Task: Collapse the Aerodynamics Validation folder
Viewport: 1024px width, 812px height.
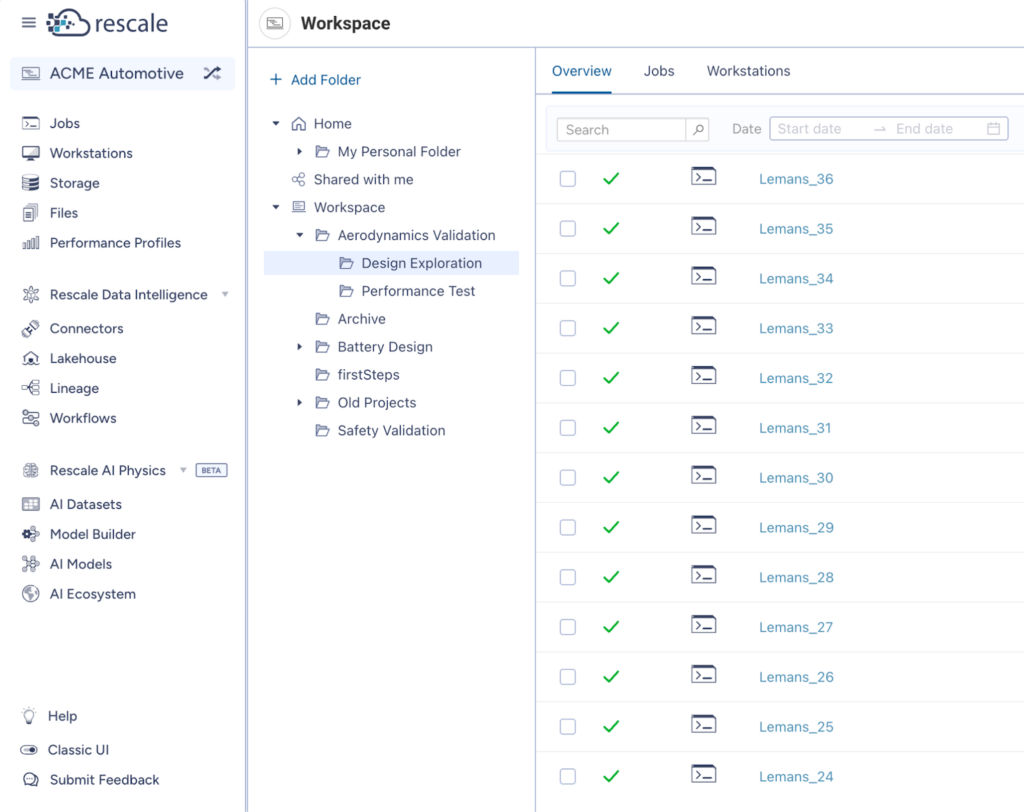Action: click(x=300, y=236)
